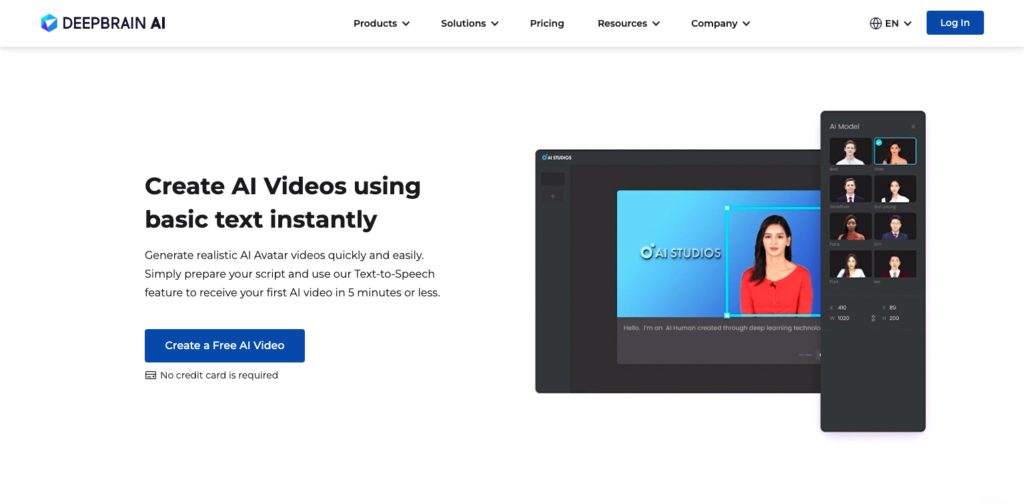Click the script text starting with Hello
This screenshot has height=504, width=1024.
tap(722, 328)
